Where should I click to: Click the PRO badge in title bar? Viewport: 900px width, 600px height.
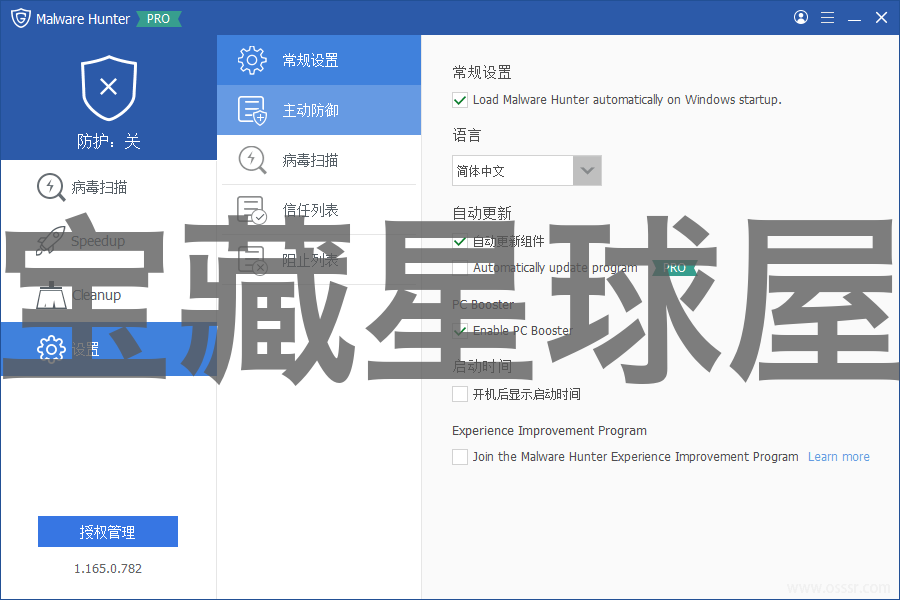coord(158,19)
